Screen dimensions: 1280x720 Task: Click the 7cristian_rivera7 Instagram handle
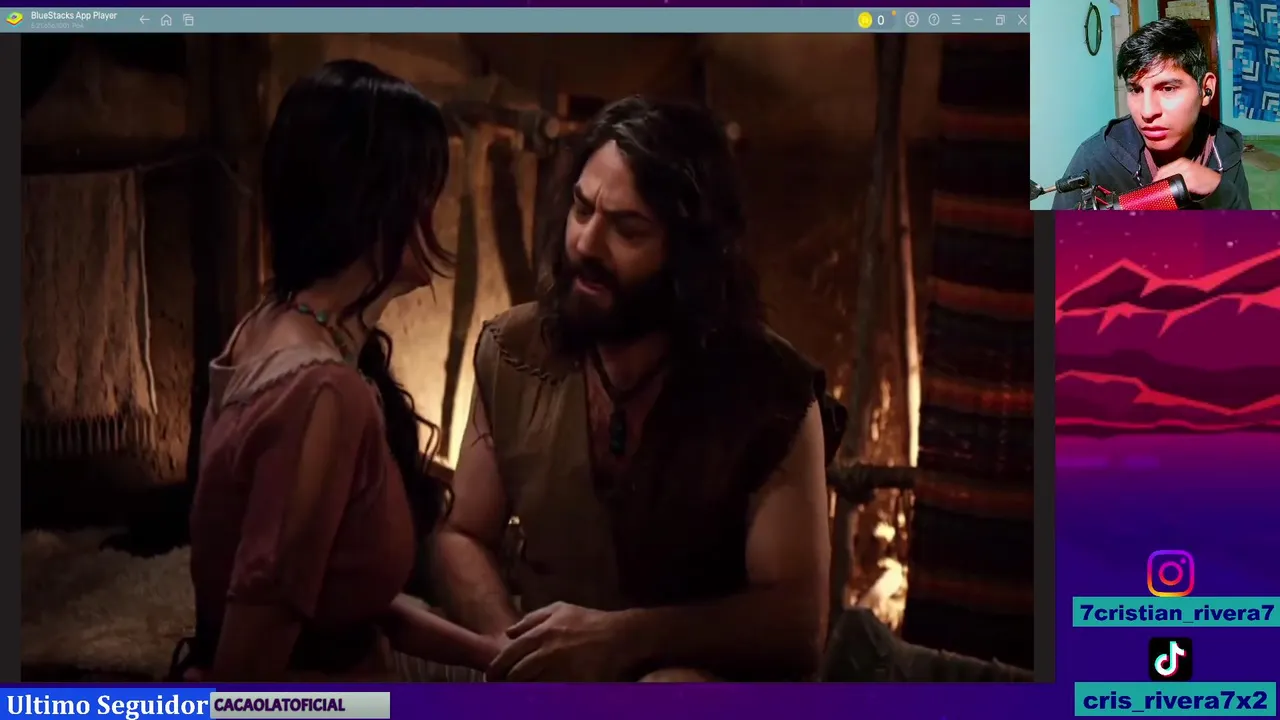point(1176,613)
